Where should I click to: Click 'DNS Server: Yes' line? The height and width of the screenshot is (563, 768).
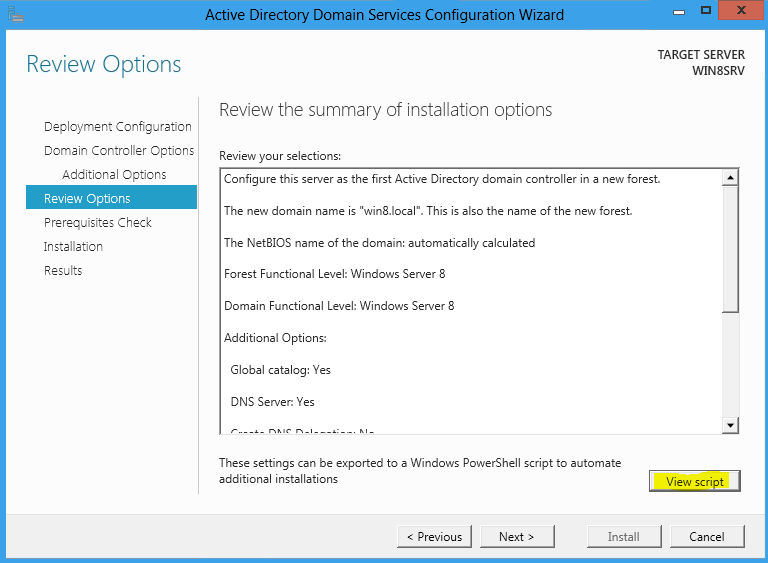pos(272,402)
